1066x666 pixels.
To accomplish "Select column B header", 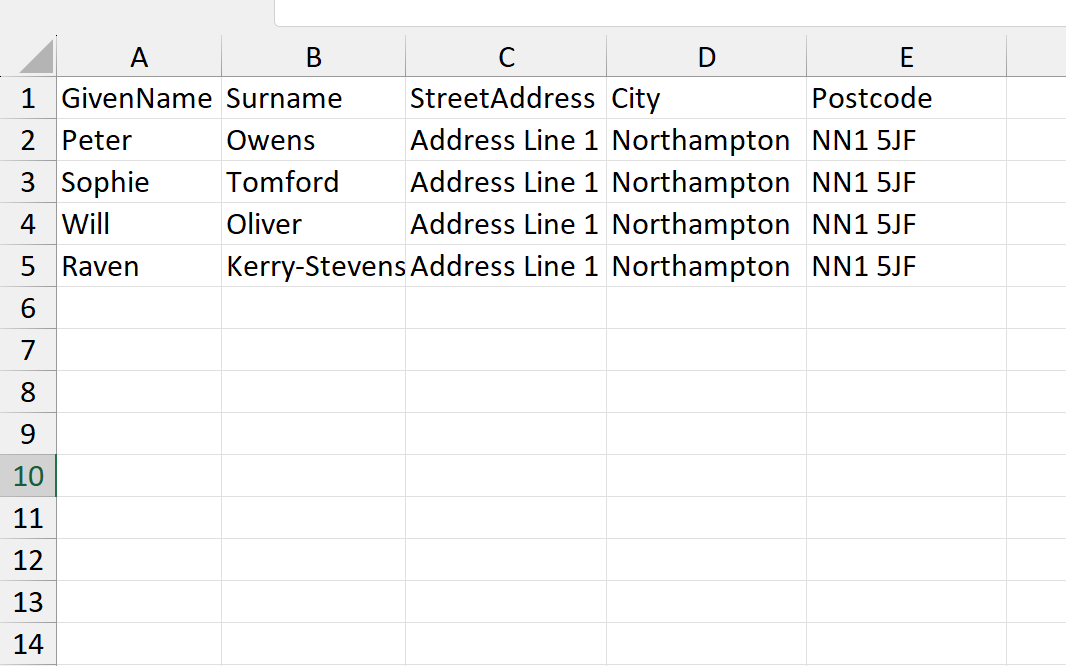I will tap(313, 58).
